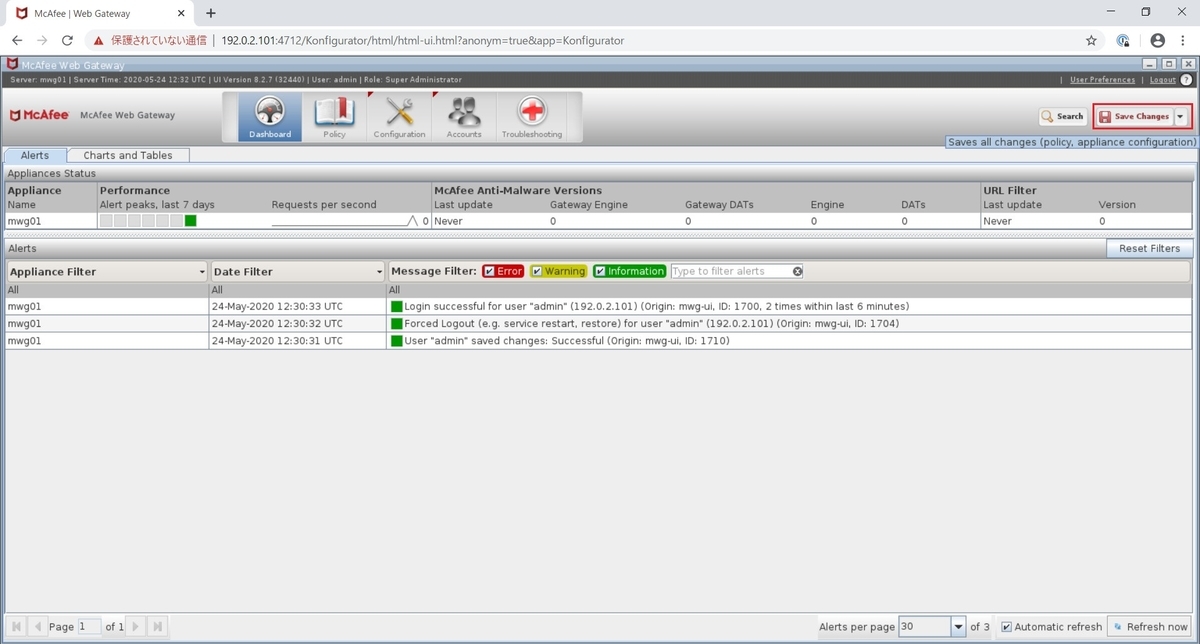Click the page number input field
The width and height of the screenshot is (1200, 644).
89,626
